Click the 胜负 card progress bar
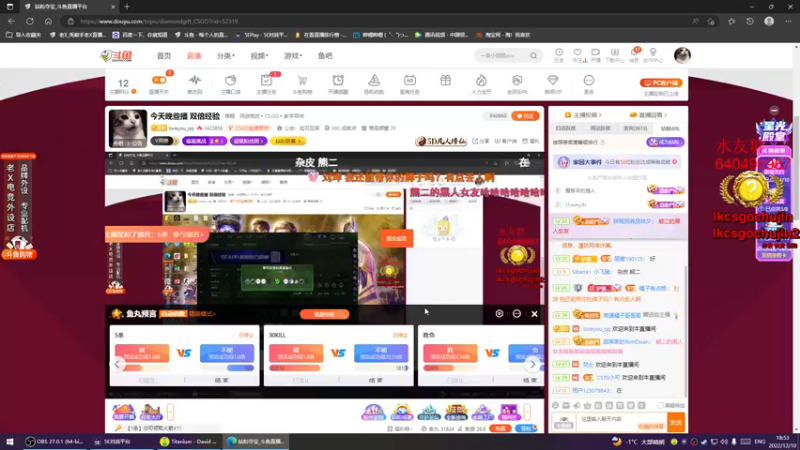800x450 pixels. pyautogui.click(x=482, y=367)
